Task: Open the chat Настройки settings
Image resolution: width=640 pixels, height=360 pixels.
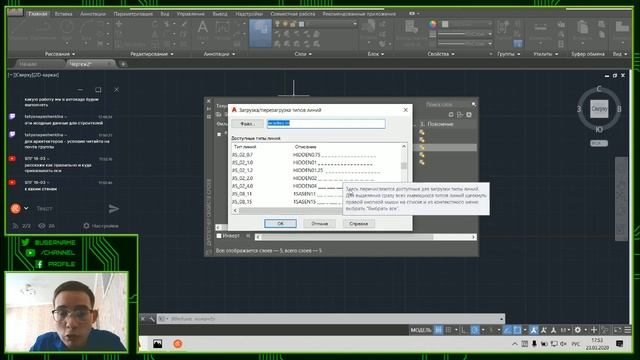Action: click(101, 226)
